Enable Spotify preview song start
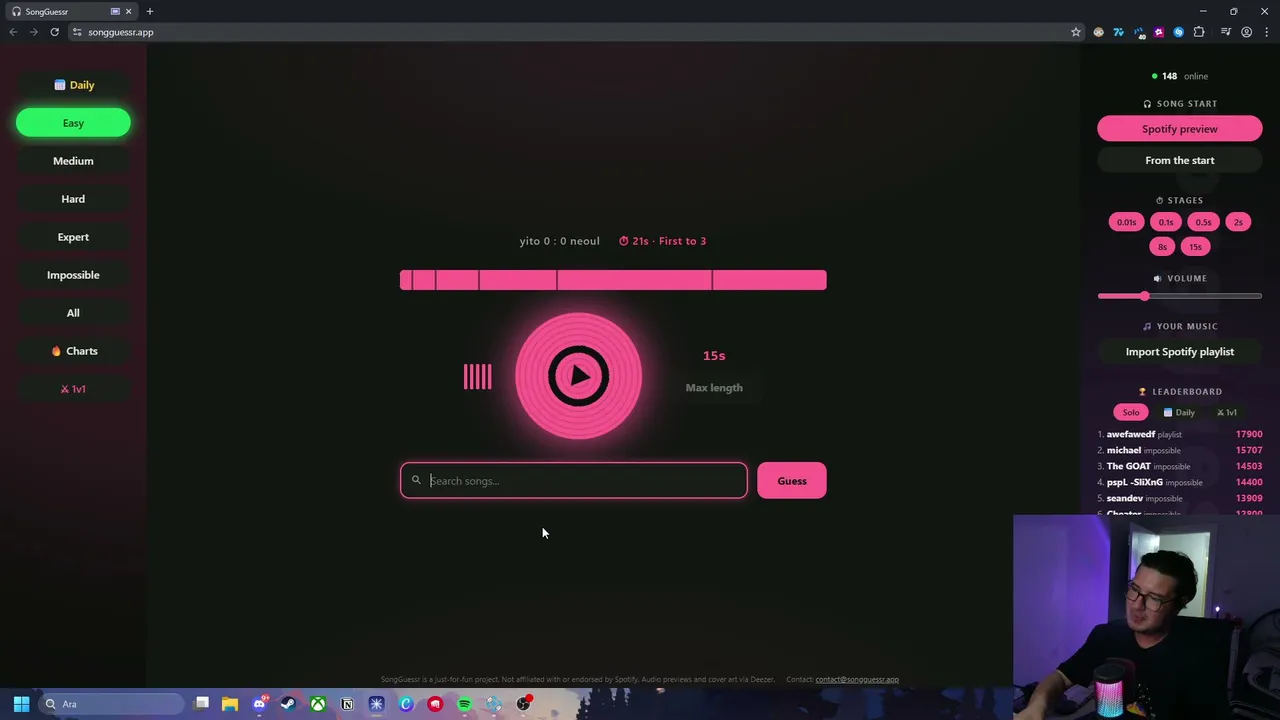Screen dimensions: 1280x720 [x=1180, y=129]
